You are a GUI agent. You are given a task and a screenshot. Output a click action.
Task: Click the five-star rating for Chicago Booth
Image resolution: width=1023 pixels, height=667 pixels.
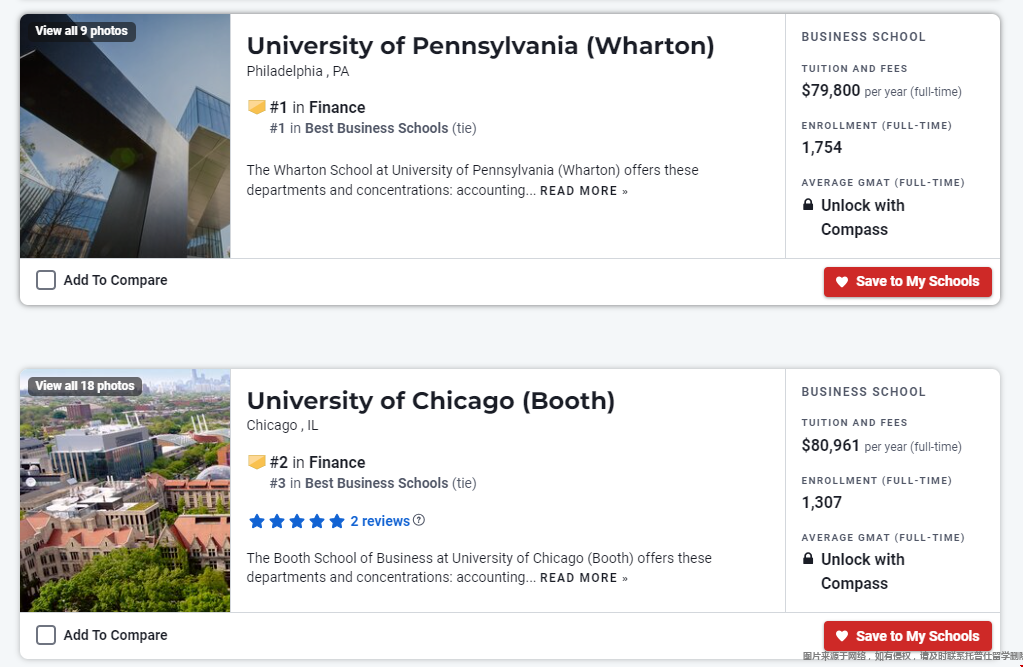[297, 521]
